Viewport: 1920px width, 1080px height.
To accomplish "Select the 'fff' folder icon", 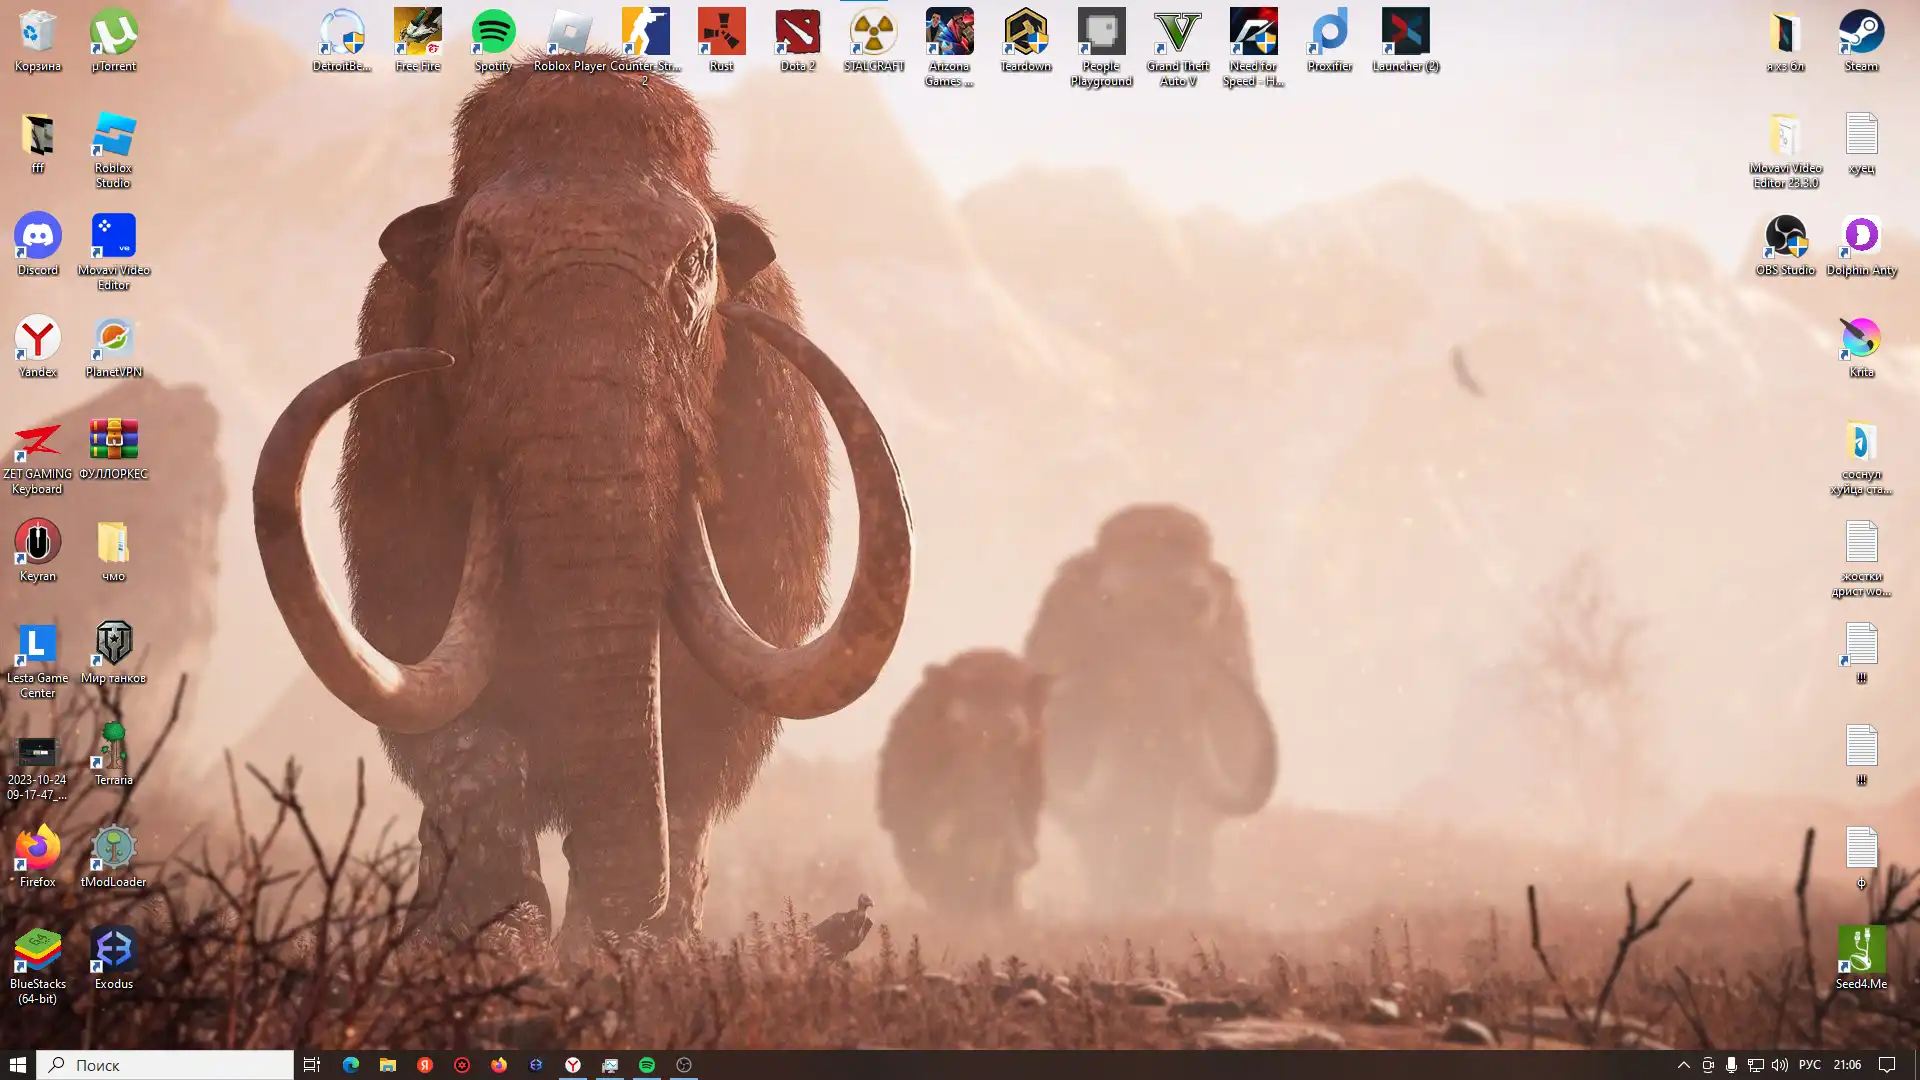I will coord(37,143).
